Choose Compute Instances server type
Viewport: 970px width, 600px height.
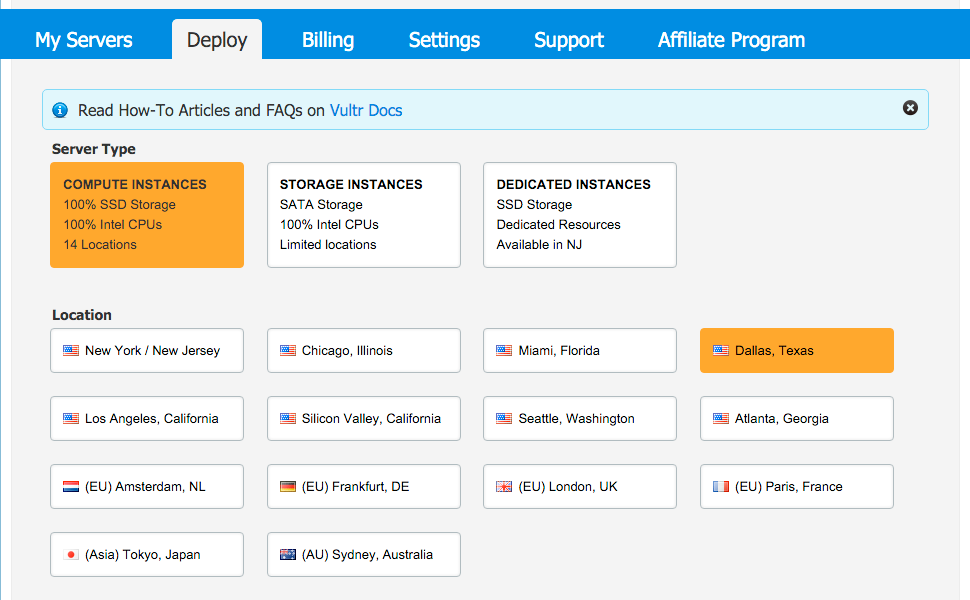click(x=146, y=215)
